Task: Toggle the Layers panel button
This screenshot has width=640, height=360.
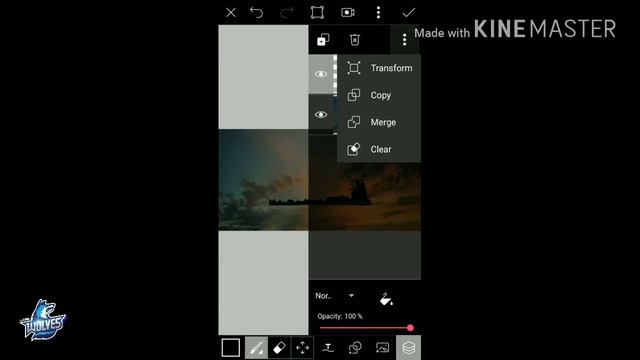Action: (409, 348)
